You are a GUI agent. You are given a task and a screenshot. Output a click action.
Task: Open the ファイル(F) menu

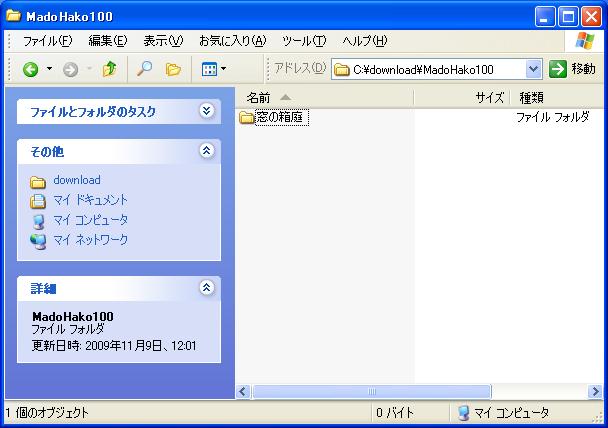tap(47, 41)
